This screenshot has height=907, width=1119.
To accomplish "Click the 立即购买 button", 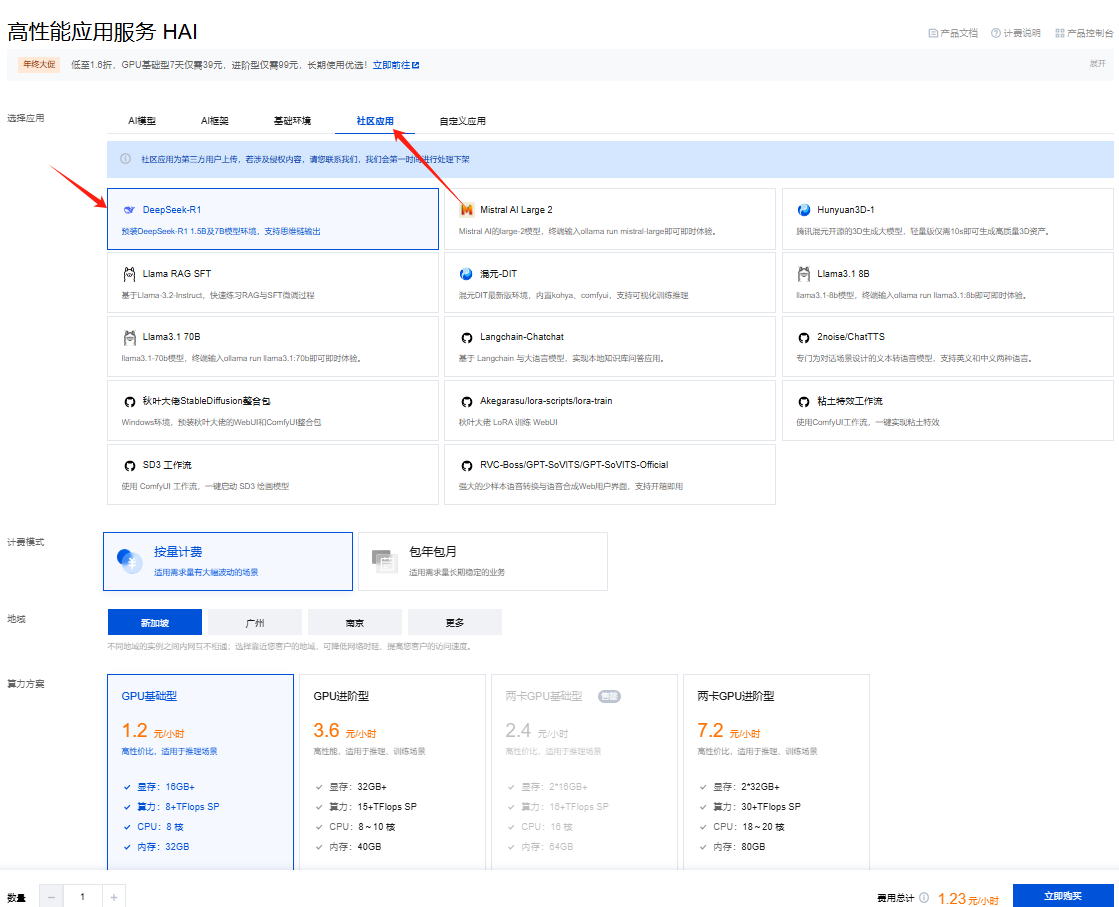I will point(1063,896).
